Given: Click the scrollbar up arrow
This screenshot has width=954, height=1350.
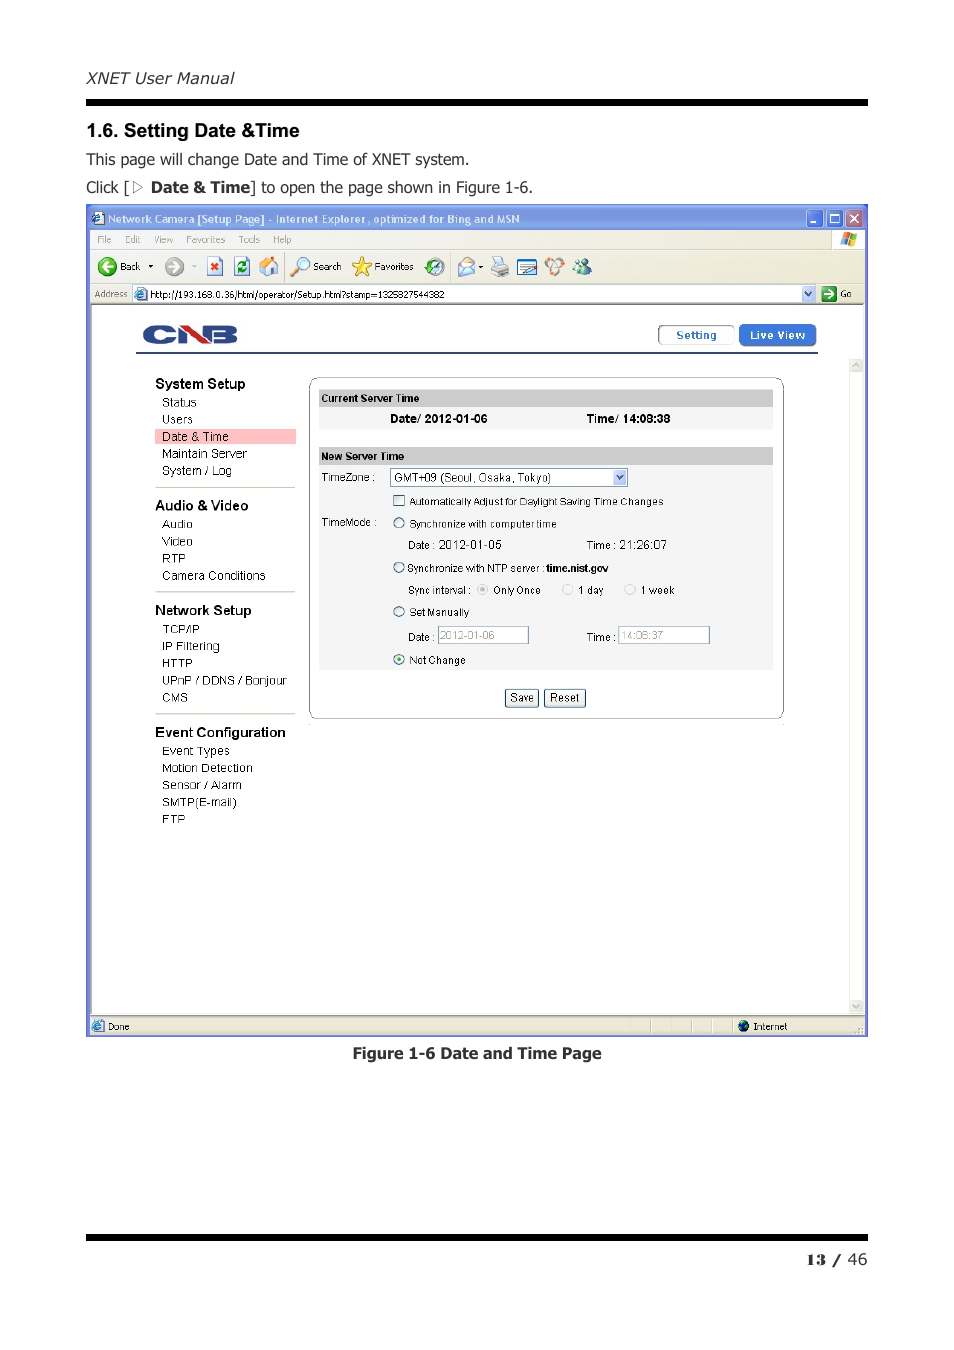Looking at the screenshot, I should click(856, 366).
